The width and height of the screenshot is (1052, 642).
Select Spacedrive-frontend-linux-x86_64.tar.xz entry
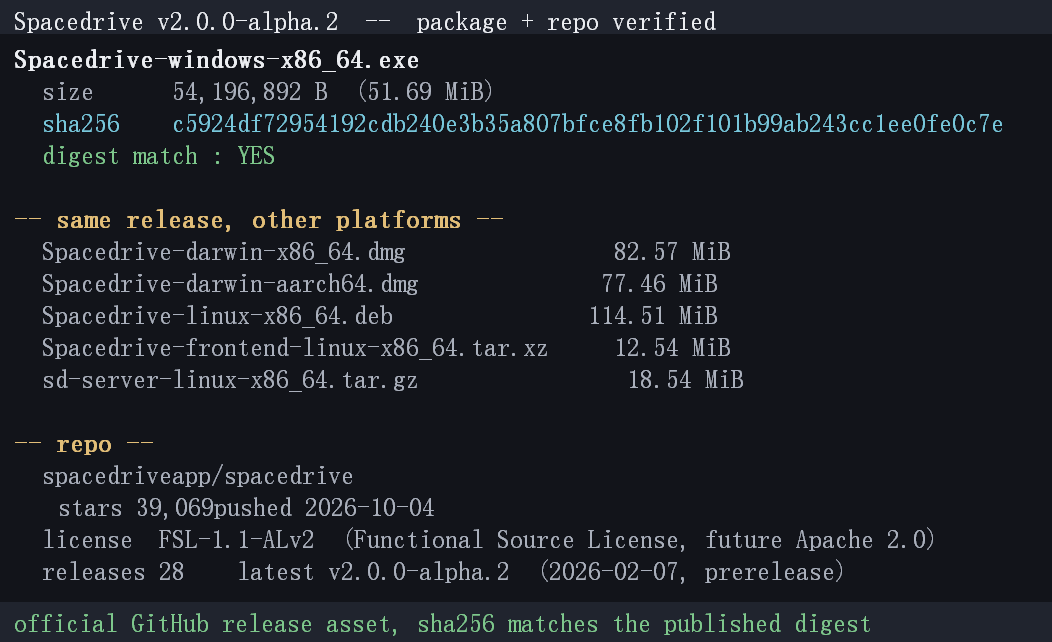(295, 348)
